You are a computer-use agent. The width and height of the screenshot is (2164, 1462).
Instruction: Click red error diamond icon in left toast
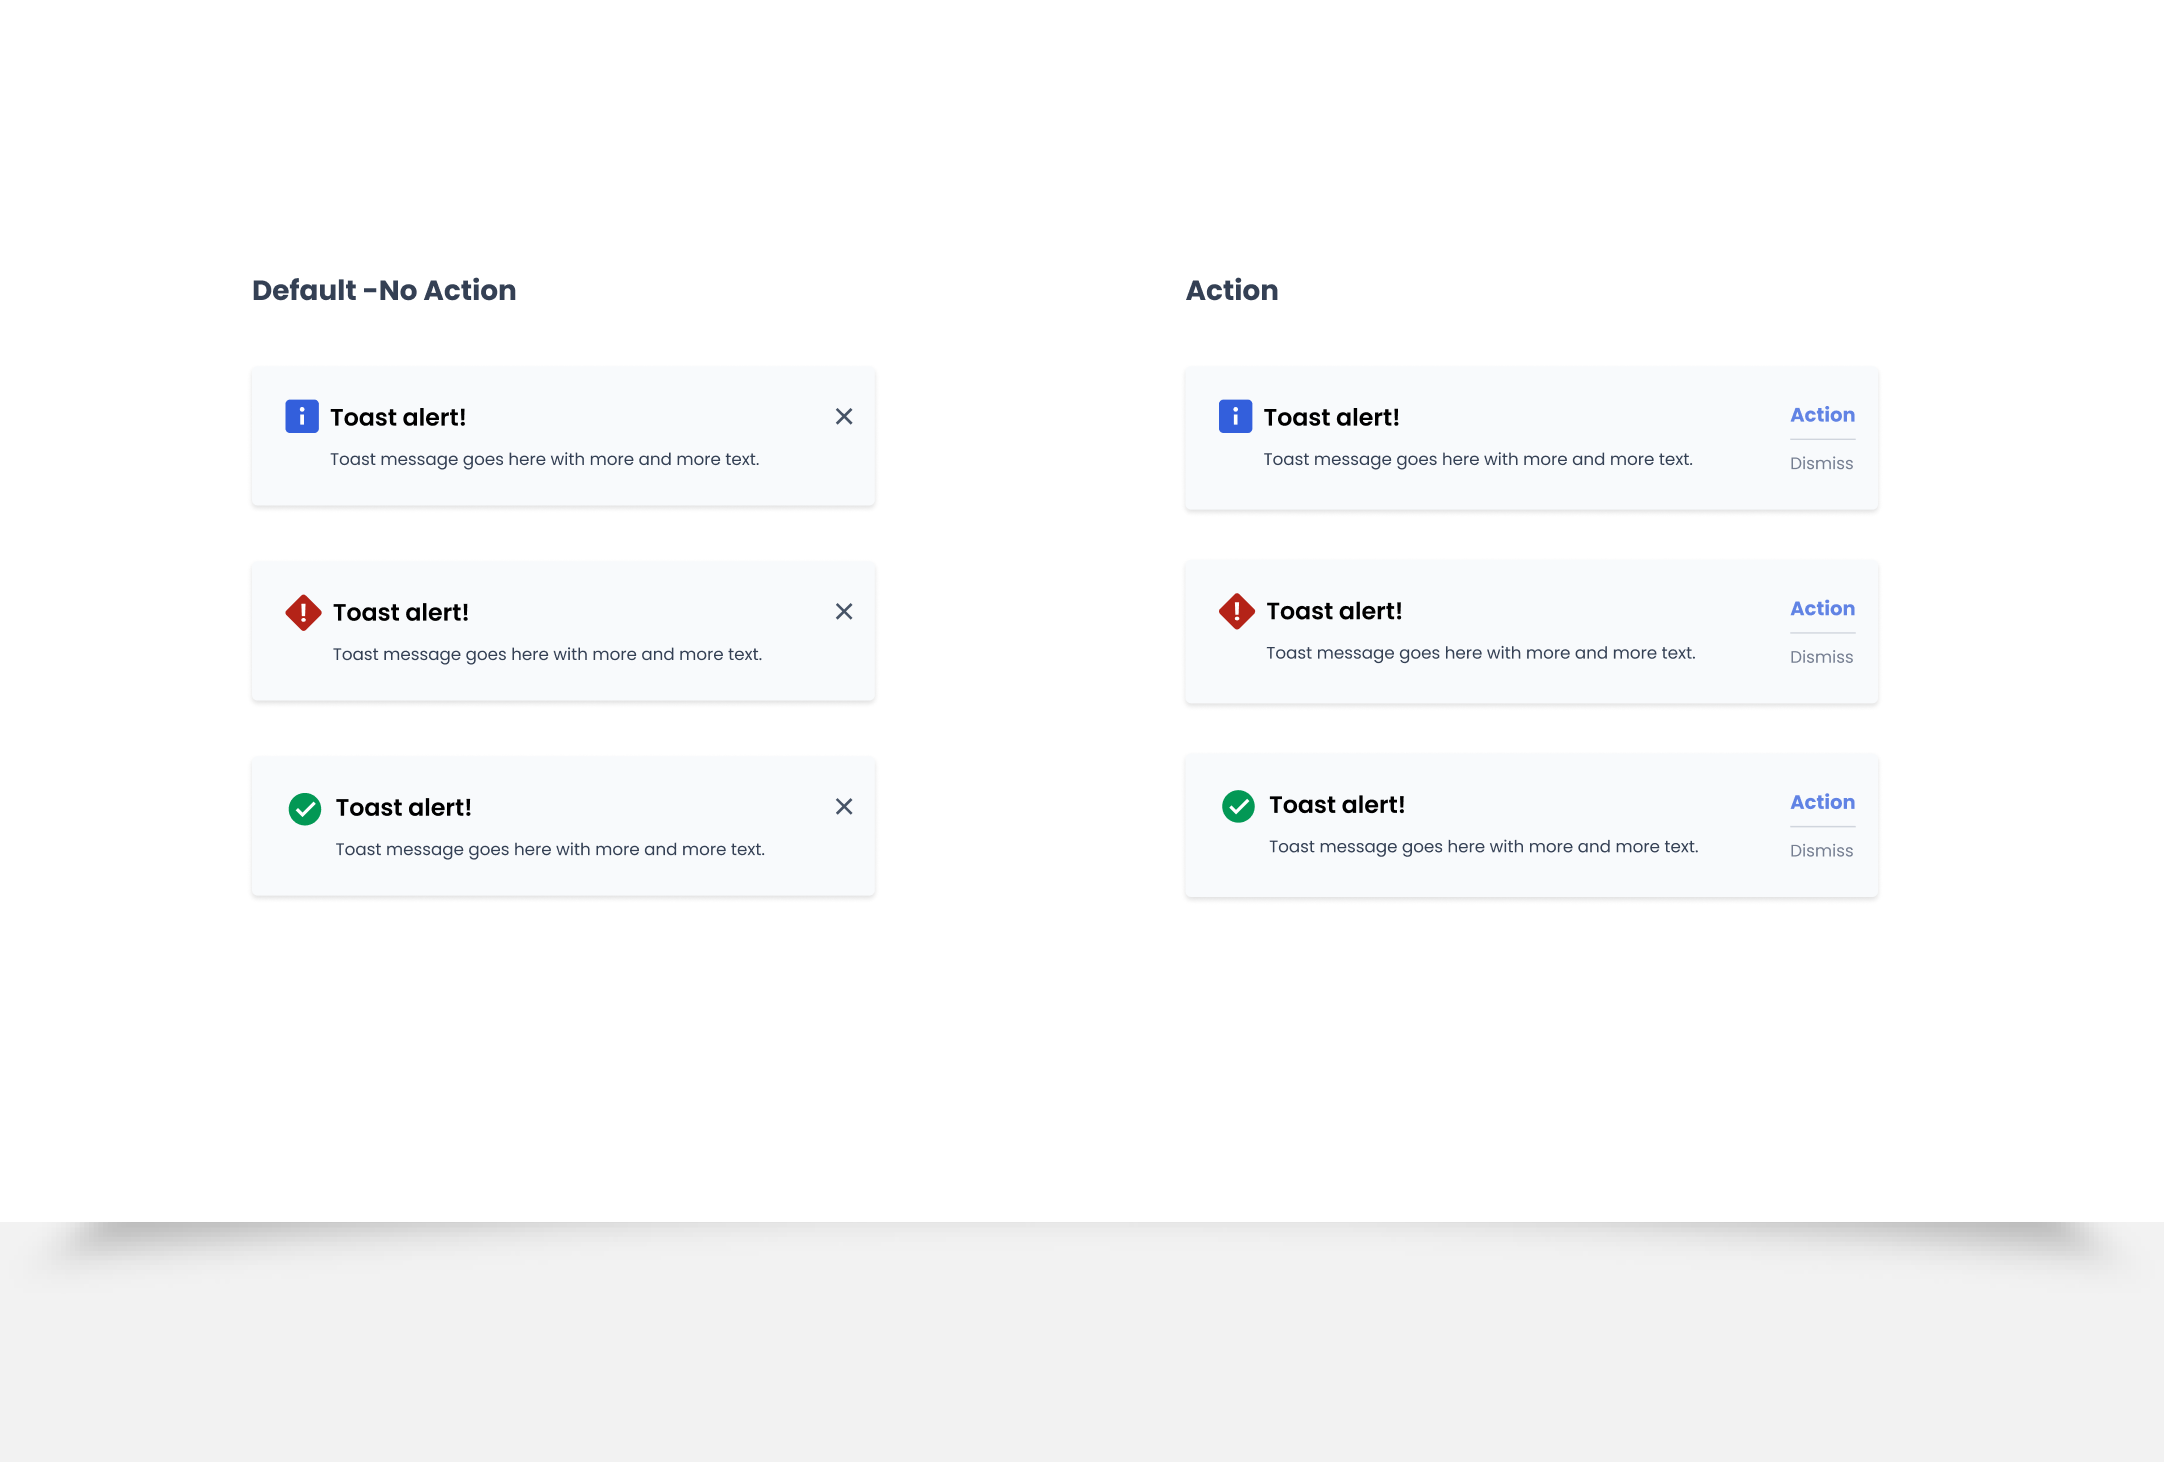tap(303, 612)
